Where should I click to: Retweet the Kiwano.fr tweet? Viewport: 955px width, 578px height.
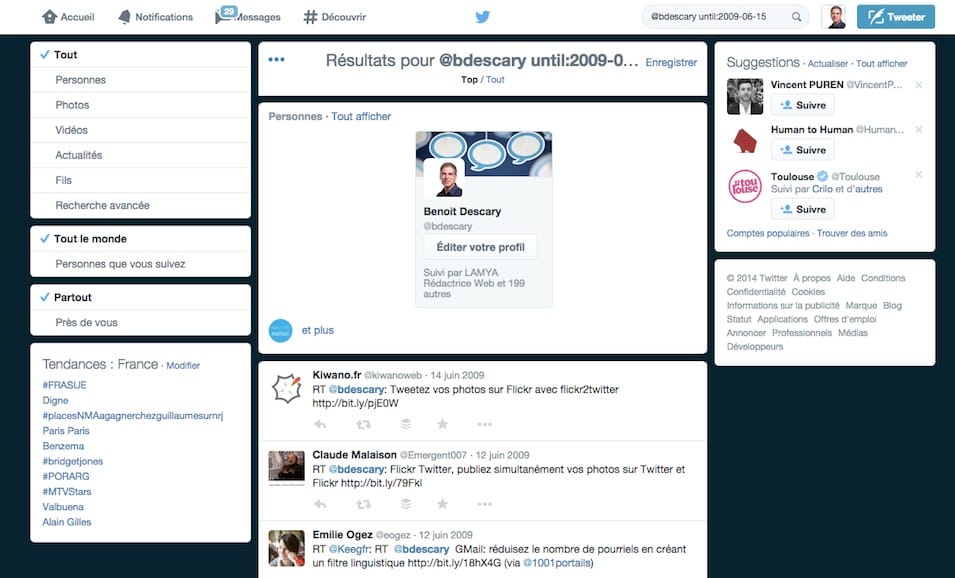[x=363, y=424]
